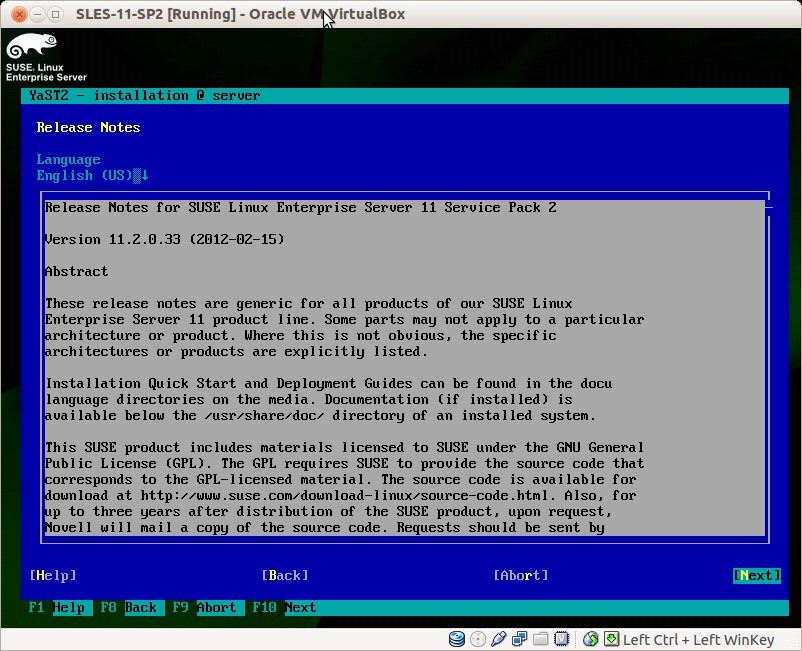Close the VirtualBox window

(19, 14)
